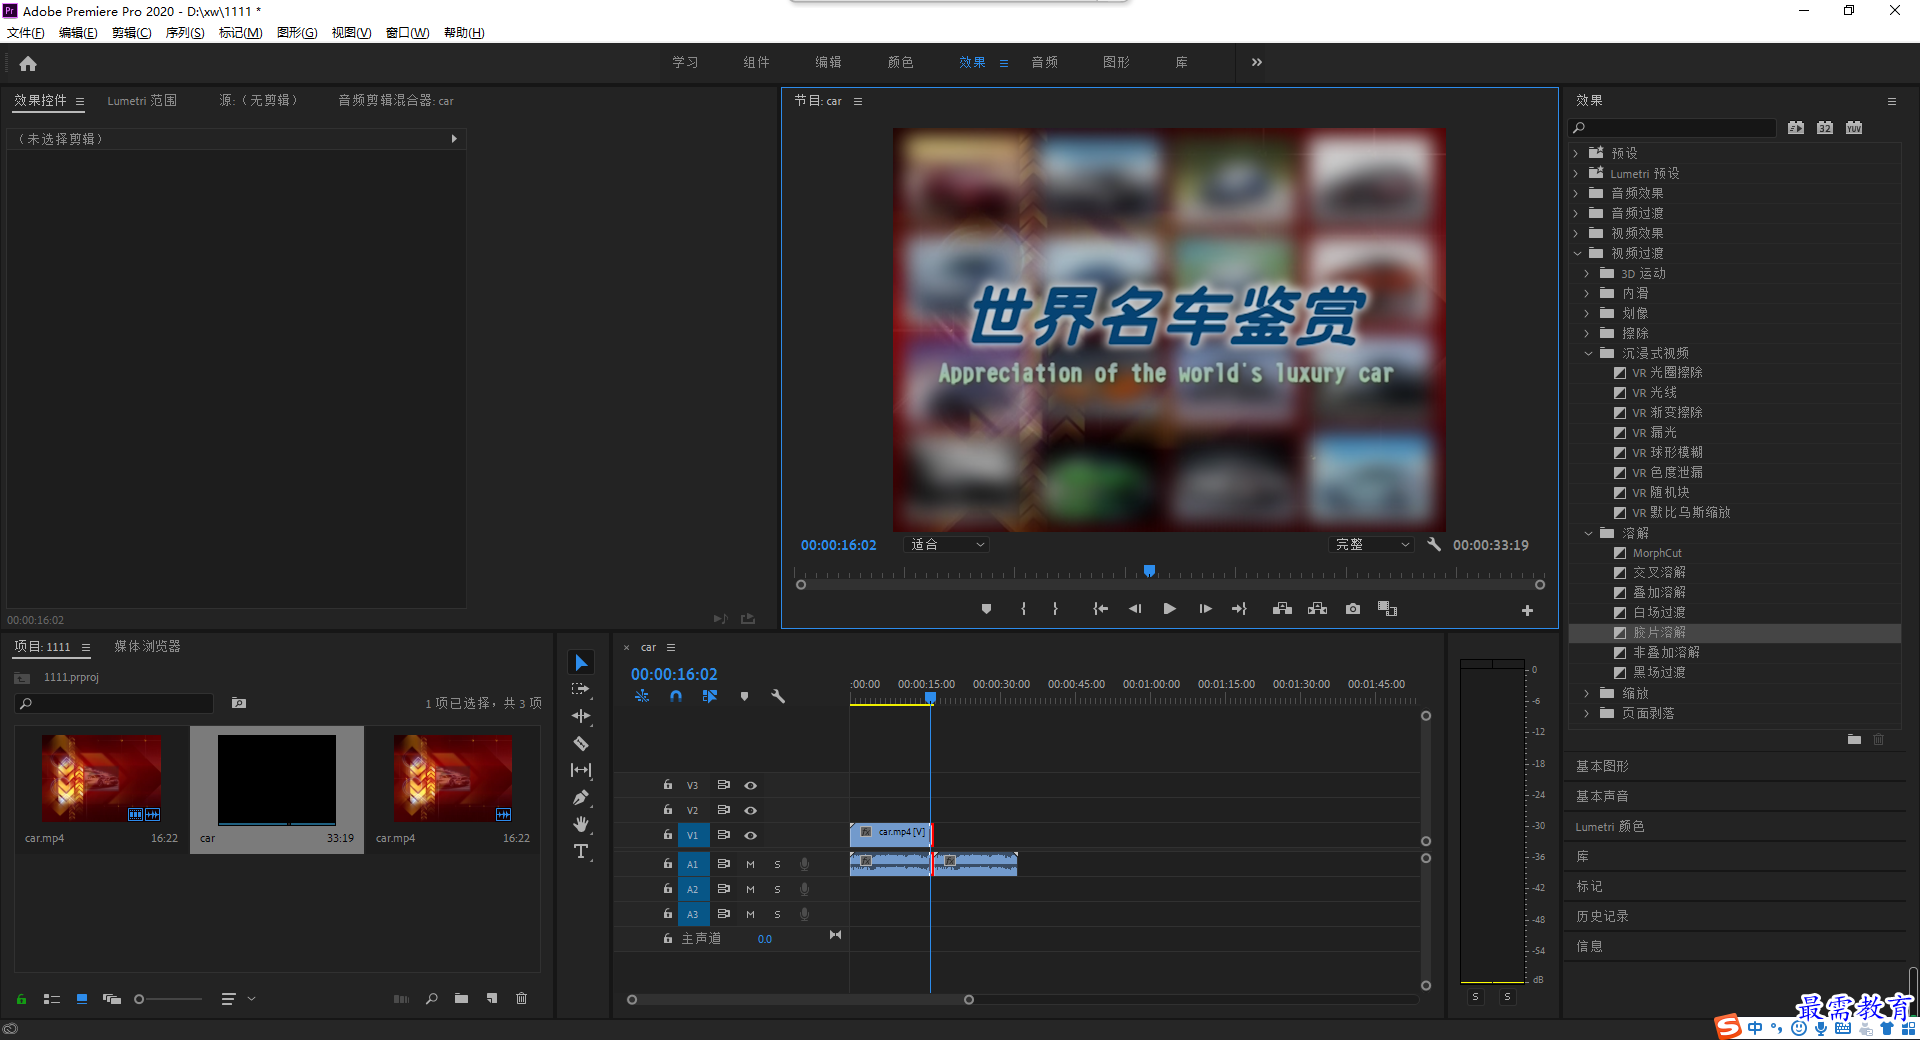Image resolution: width=1920 pixels, height=1040 pixels.
Task: Click the Home icon
Action: [x=28, y=63]
